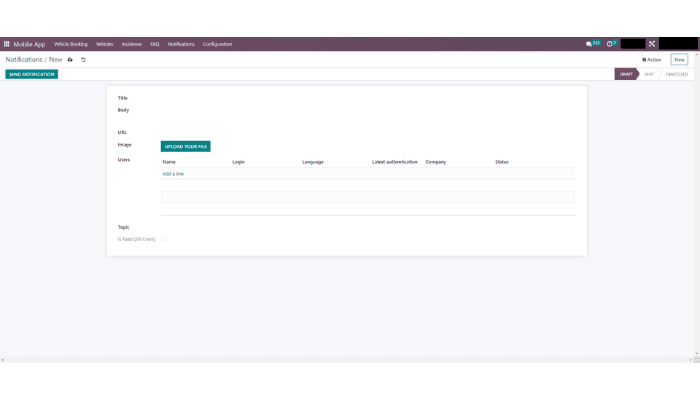Open the Incidence menu item
The width and height of the screenshot is (700, 400).
pyautogui.click(x=132, y=44)
